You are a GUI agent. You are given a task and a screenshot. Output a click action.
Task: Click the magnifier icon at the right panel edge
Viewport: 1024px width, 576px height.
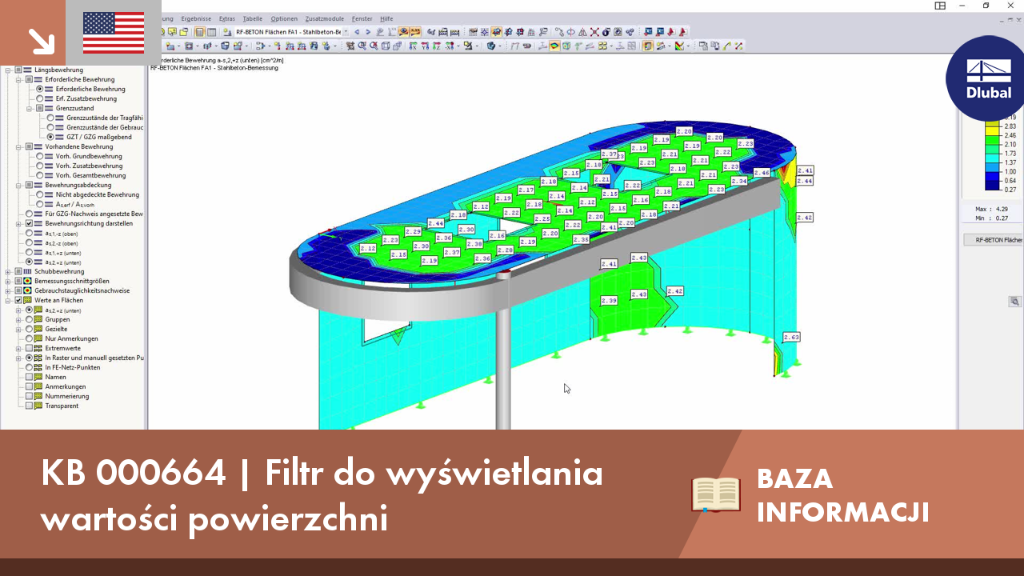coord(1014,302)
